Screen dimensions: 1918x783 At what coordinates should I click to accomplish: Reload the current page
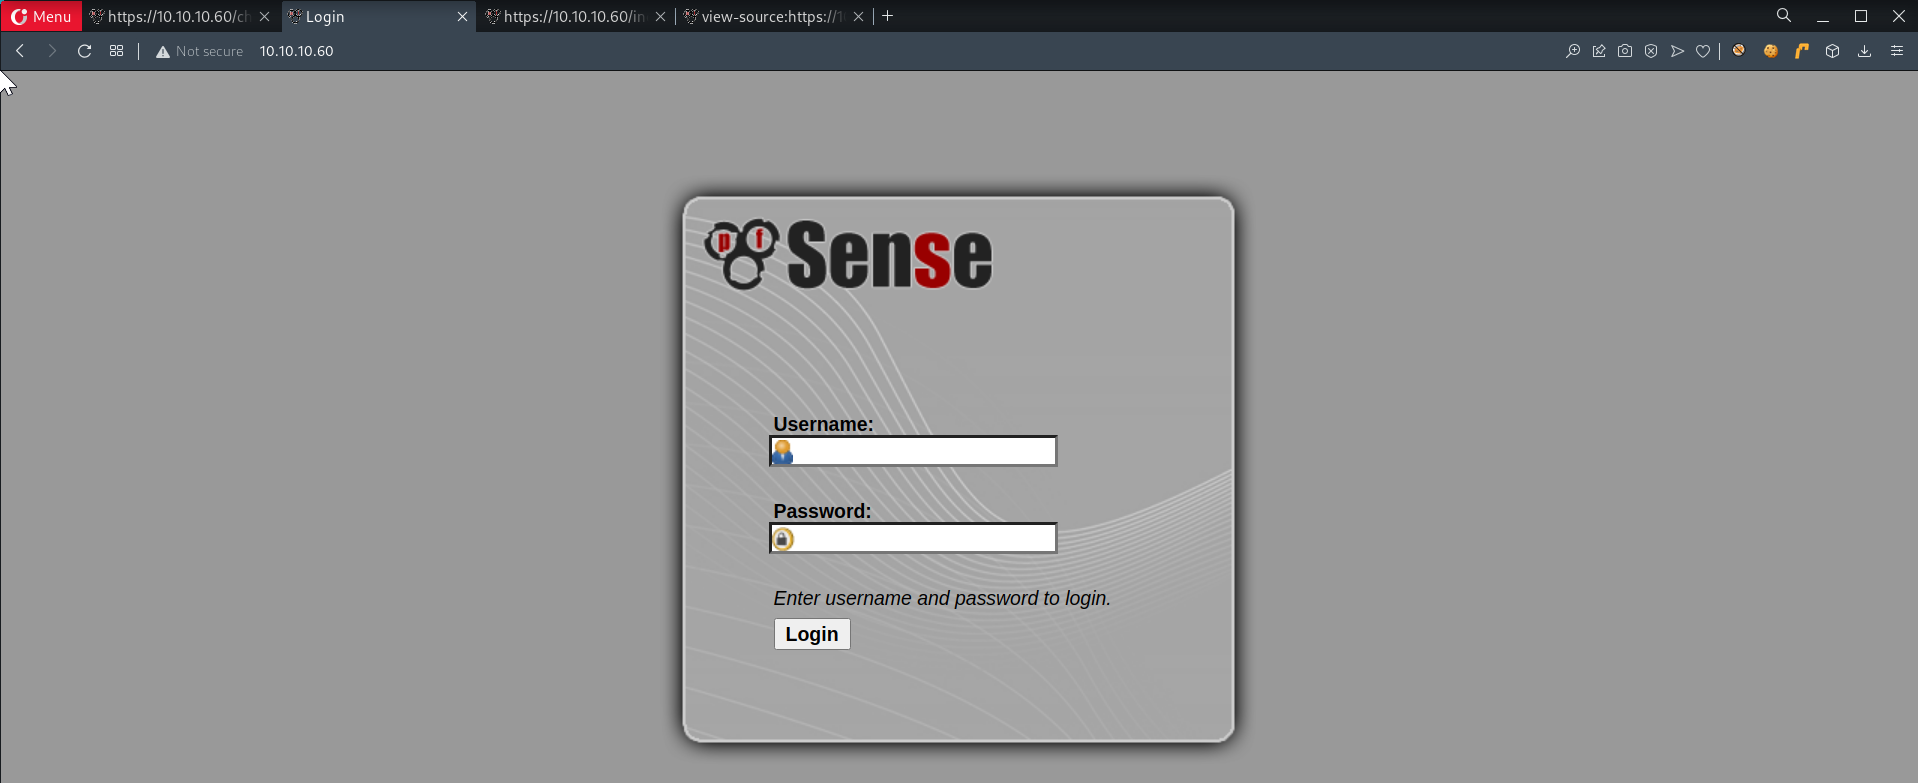coord(85,51)
